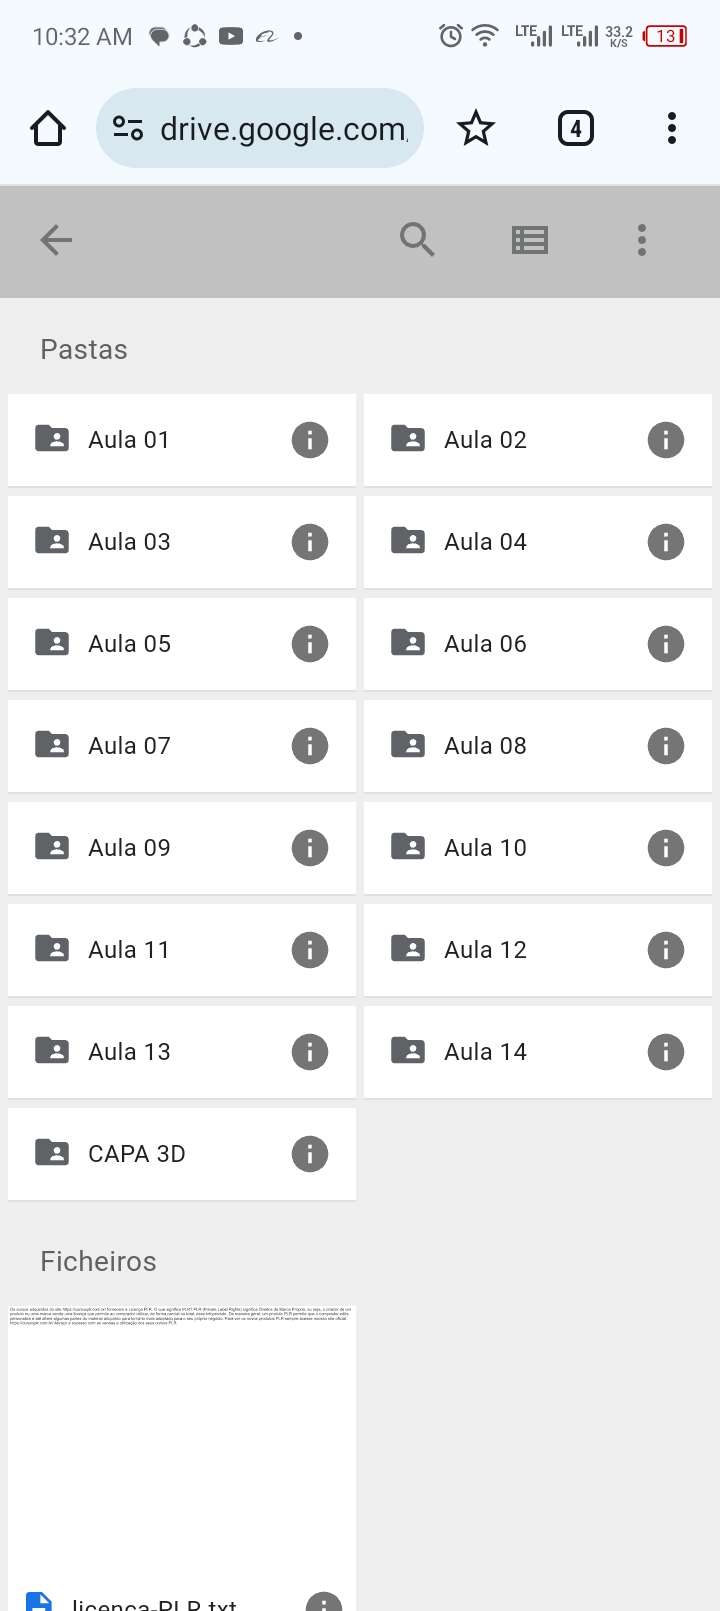720x1611 pixels.
Task: Open Drive more options menu
Action: click(642, 240)
